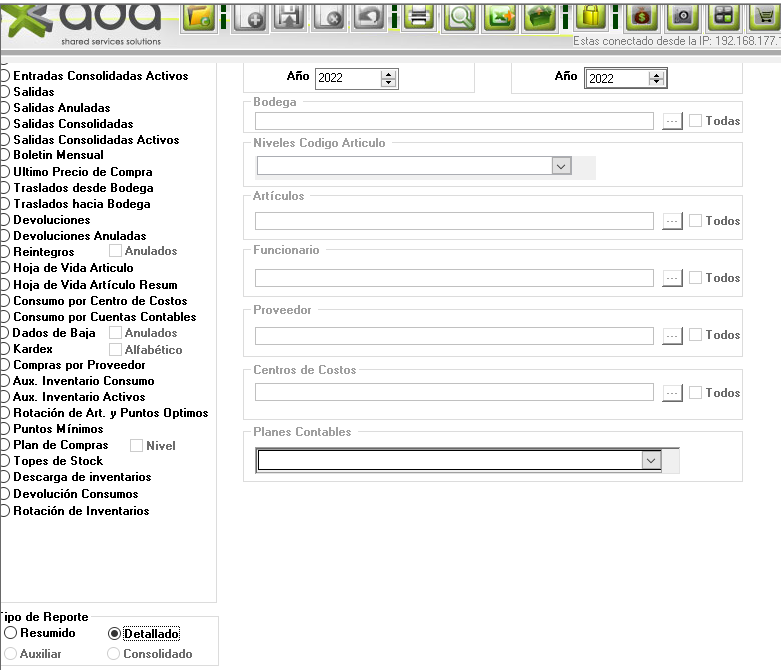Click the Centros de Costos ellipsis button
This screenshot has height=670, width=781.
click(672, 393)
